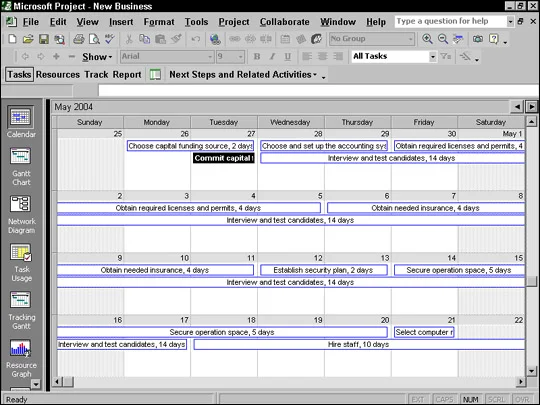Viewport: 540px width, 405px height.
Task: Open the Collaborate menu
Action: (x=284, y=22)
